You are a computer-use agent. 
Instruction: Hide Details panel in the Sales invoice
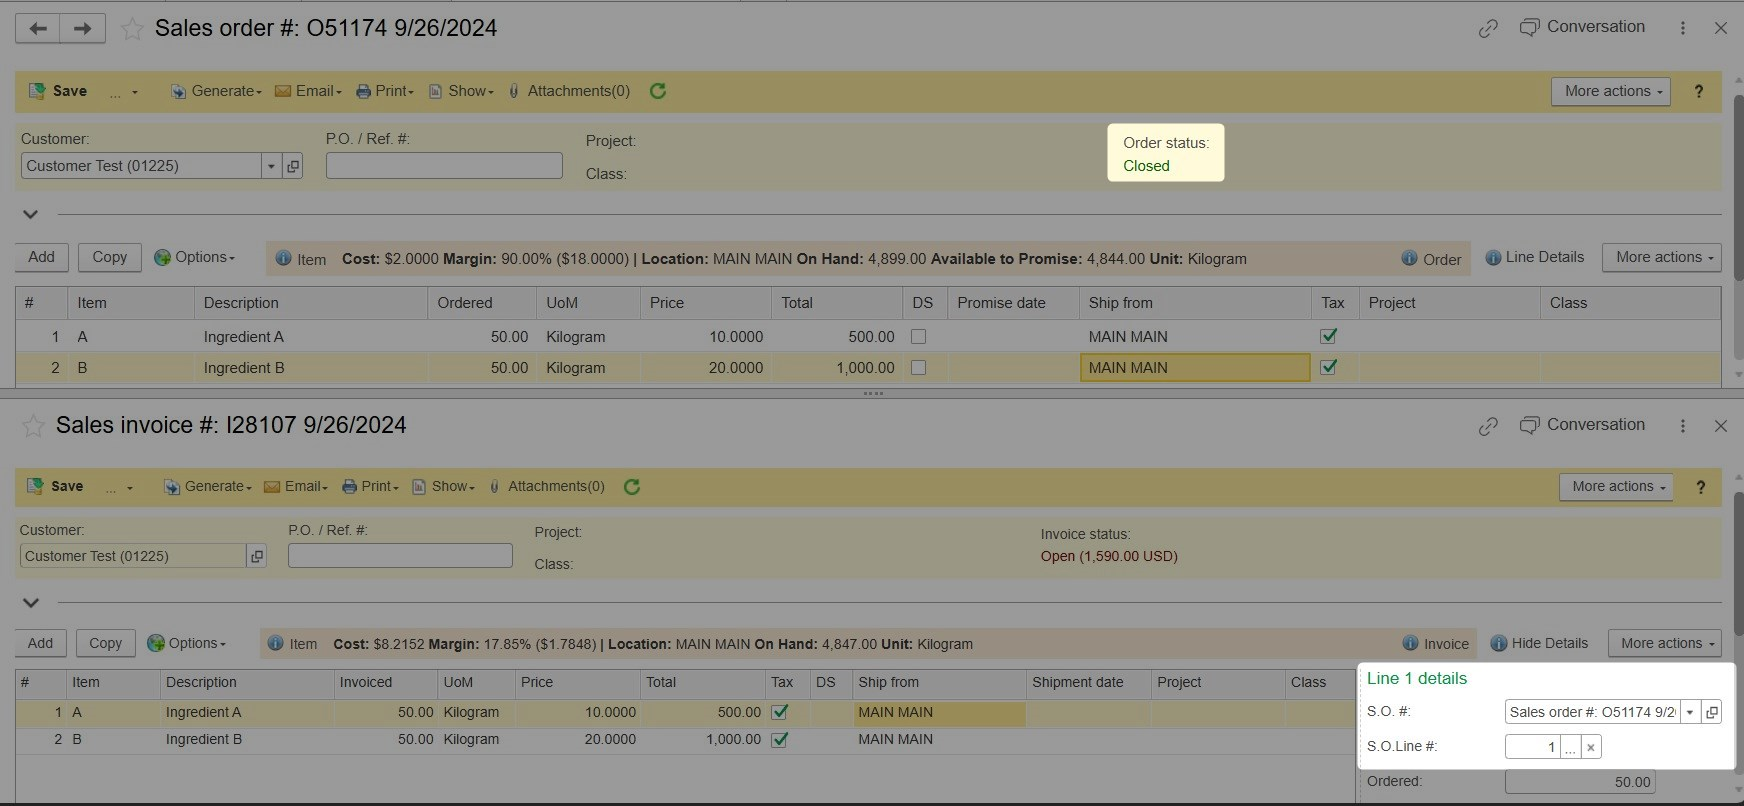click(1539, 644)
